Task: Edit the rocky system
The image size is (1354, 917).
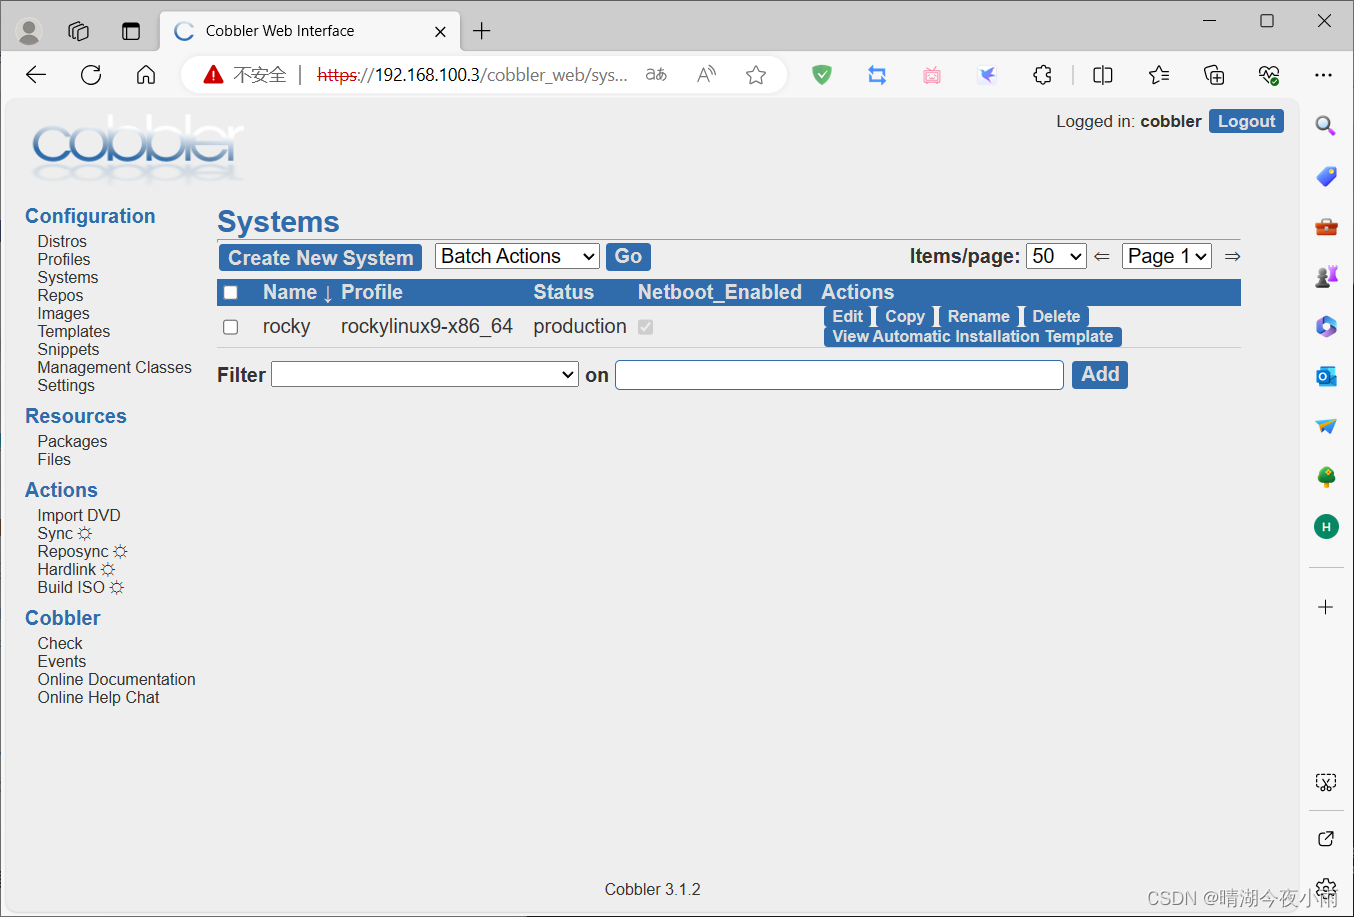Action: coord(847,317)
